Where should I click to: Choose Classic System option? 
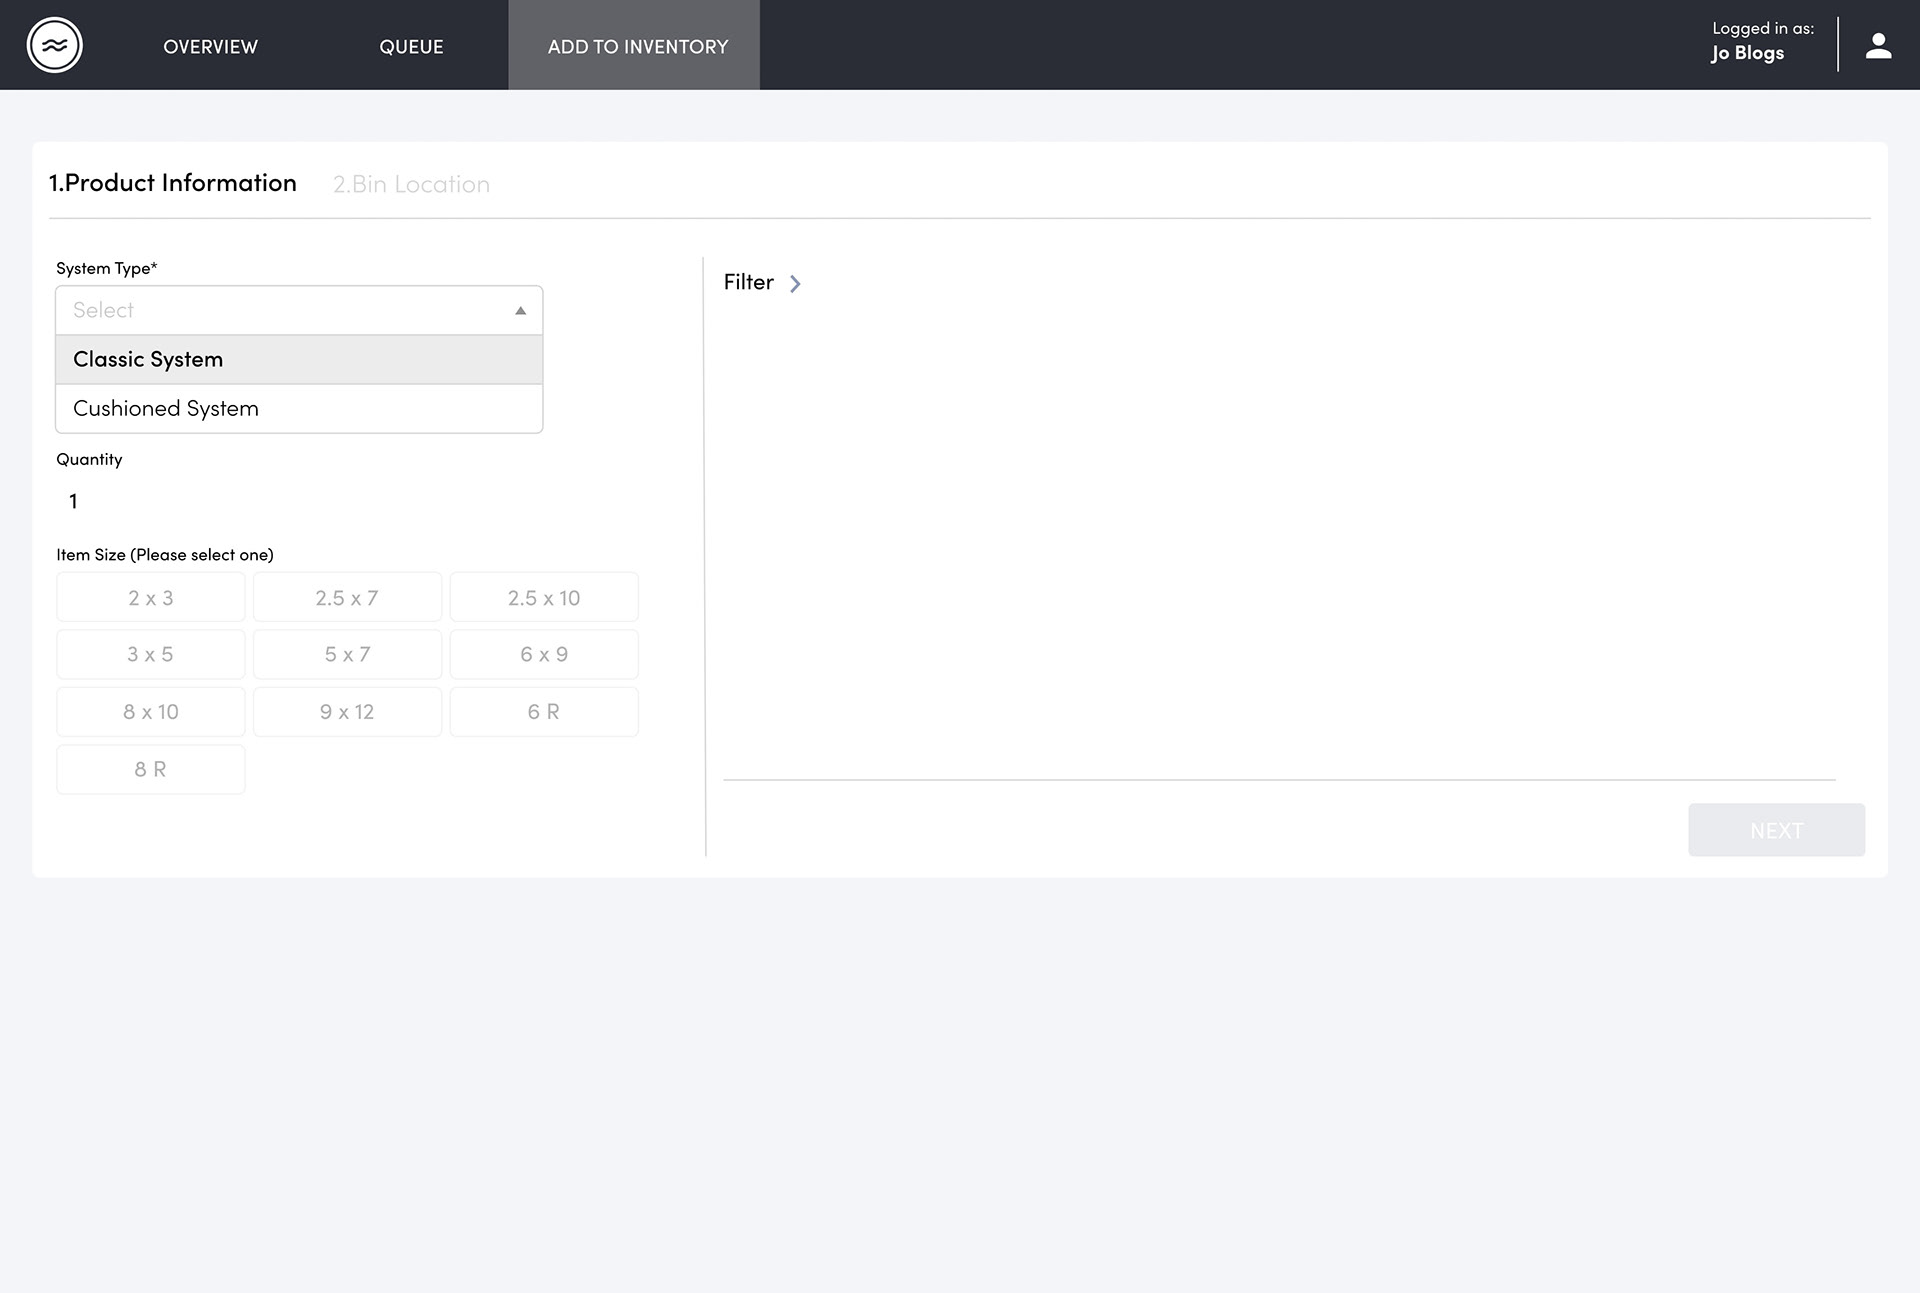[299, 359]
